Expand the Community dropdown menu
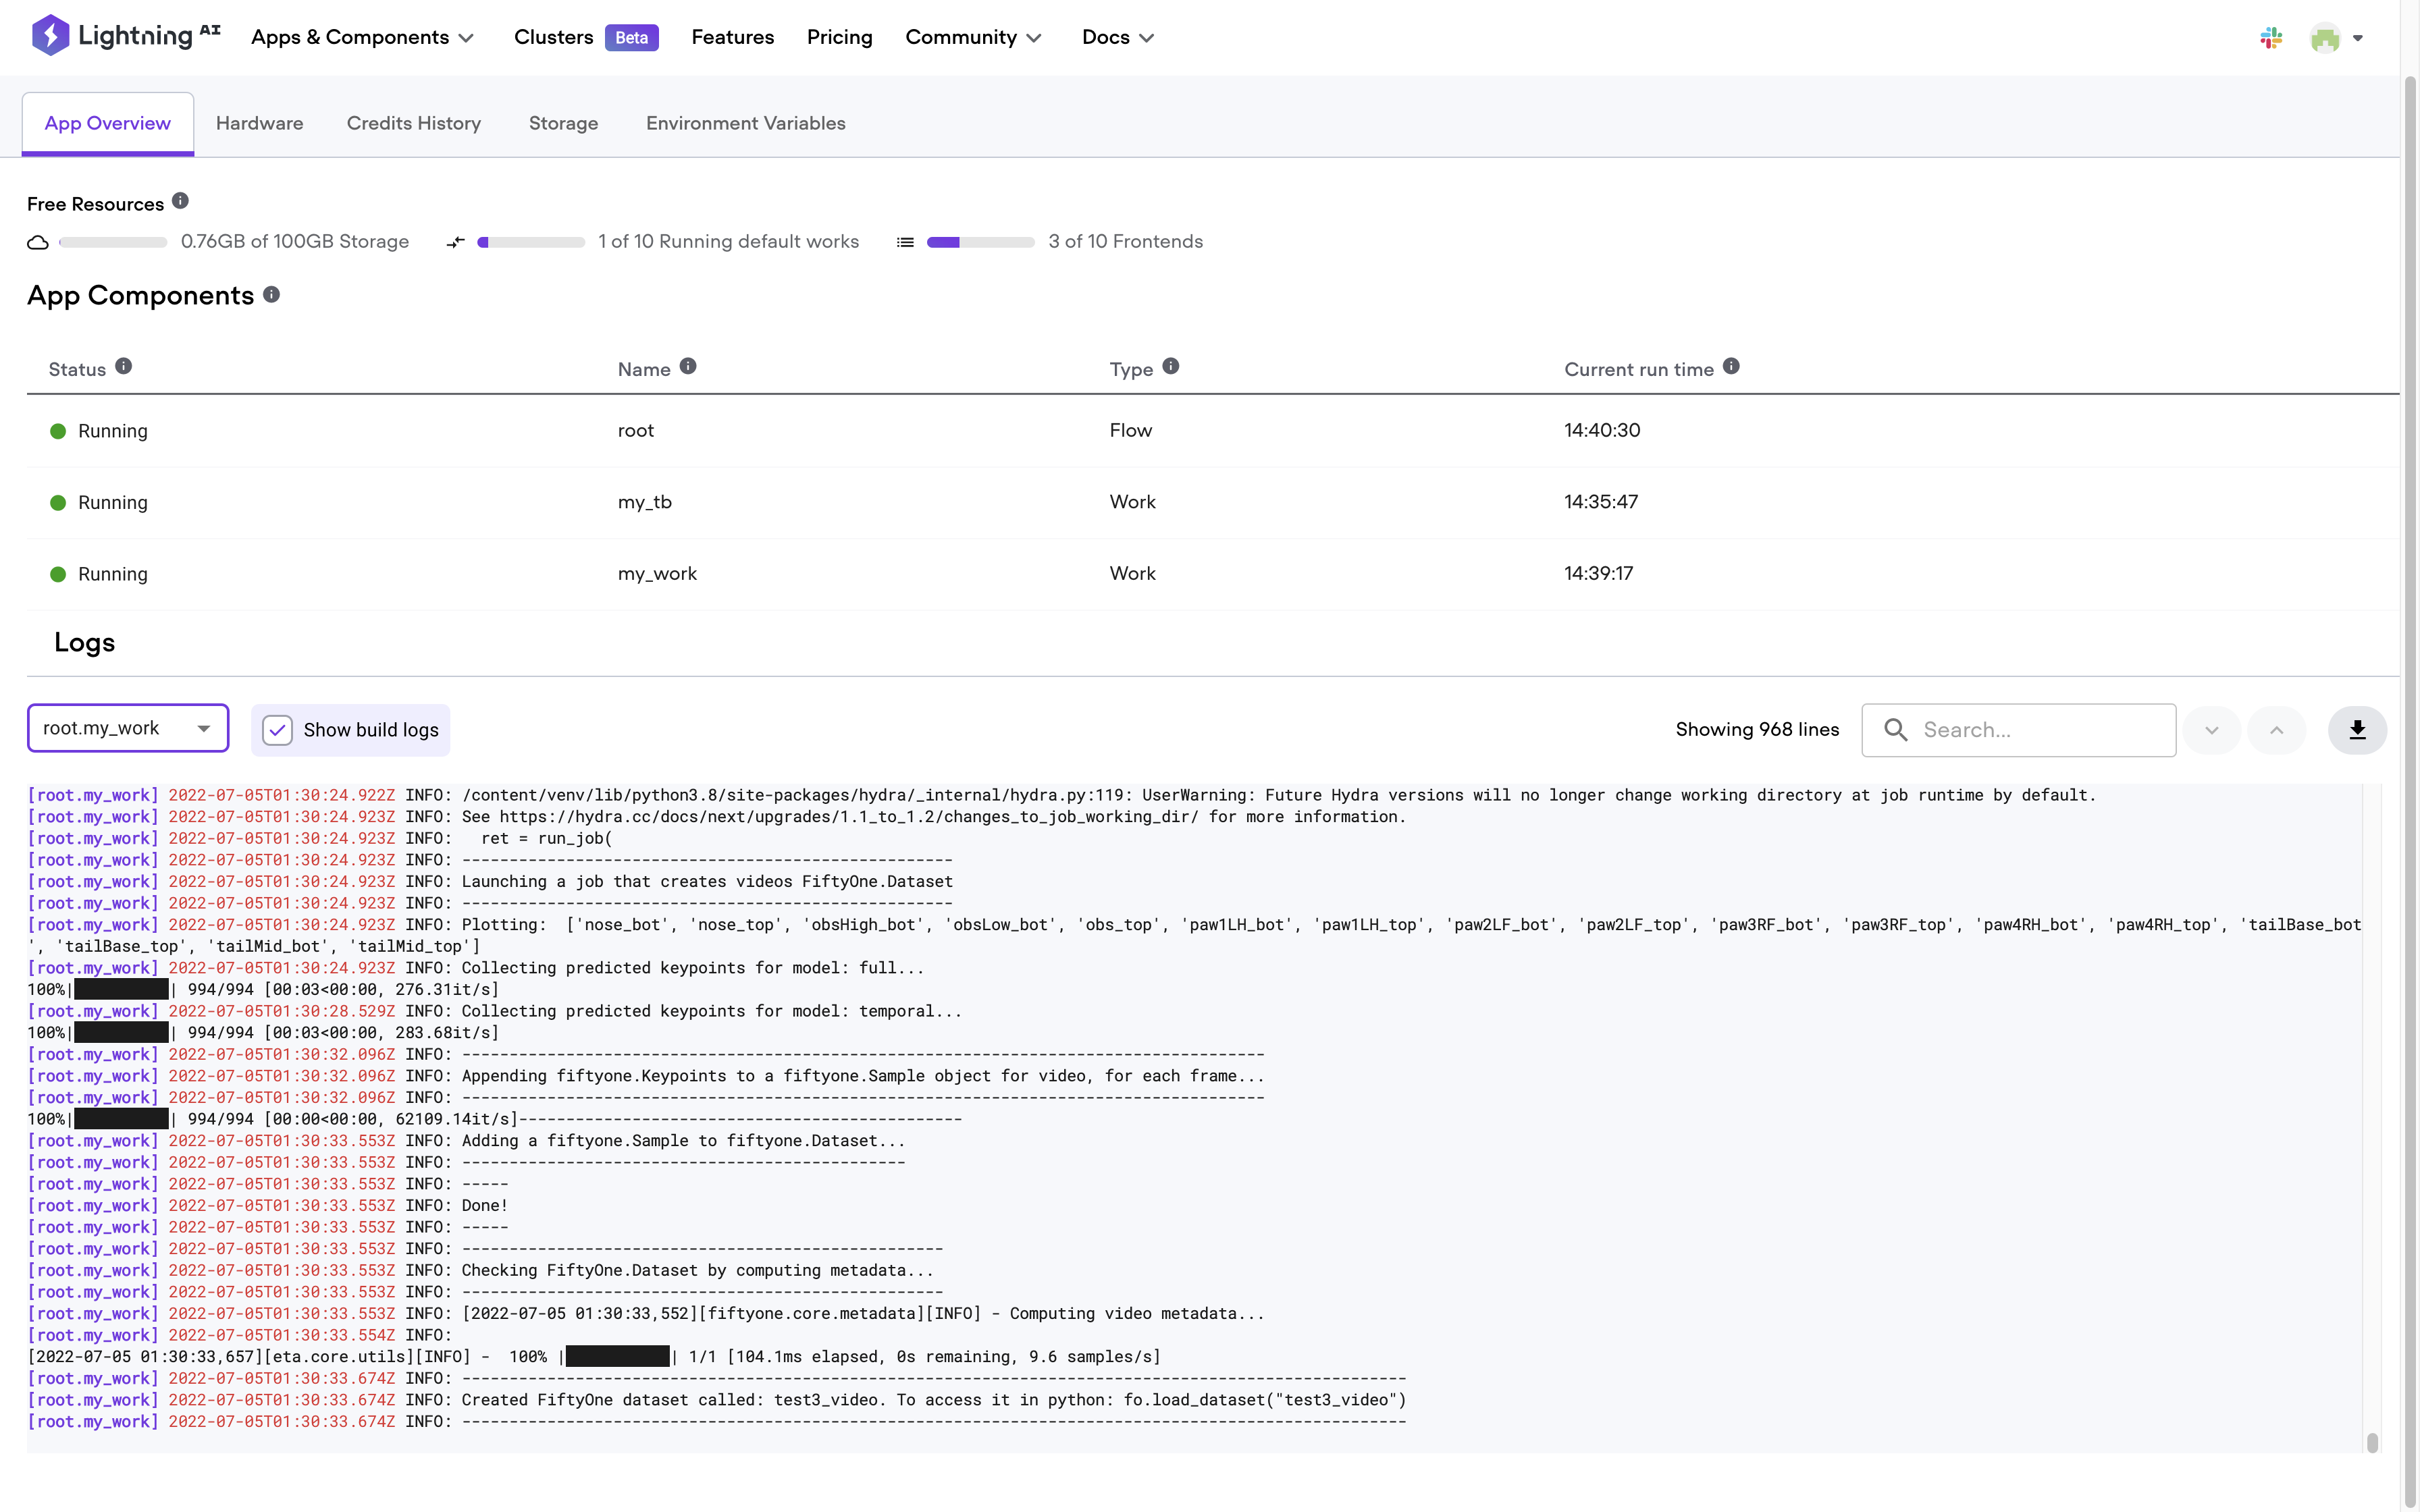2420x1512 pixels. pyautogui.click(x=973, y=38)
